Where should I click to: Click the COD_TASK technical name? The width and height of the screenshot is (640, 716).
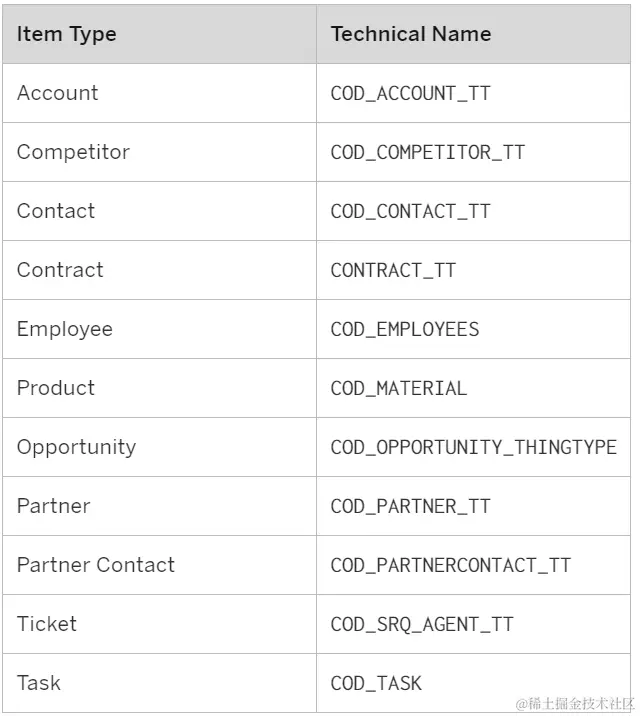[x=376, y=684]
